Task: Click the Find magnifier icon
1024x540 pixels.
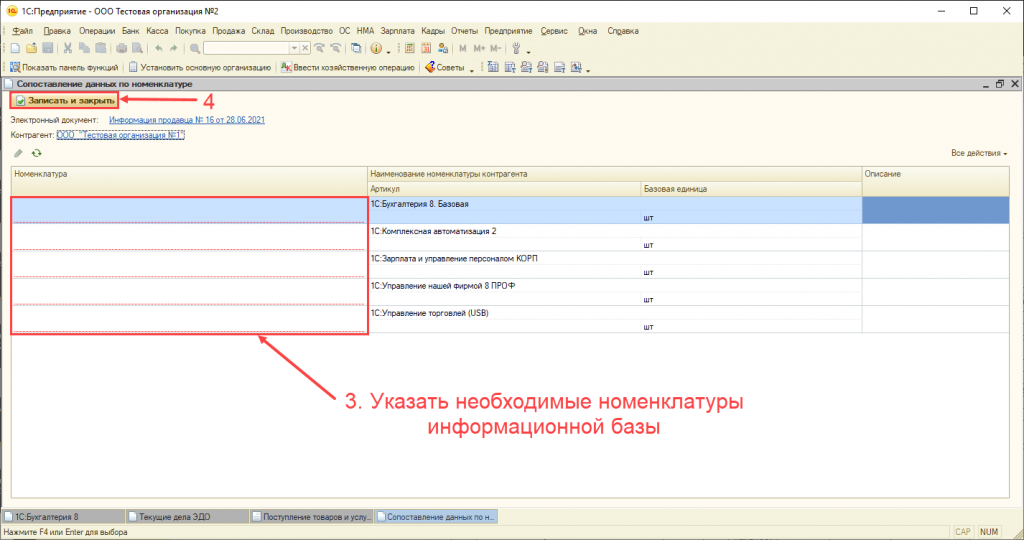Action: click(195, 48)
